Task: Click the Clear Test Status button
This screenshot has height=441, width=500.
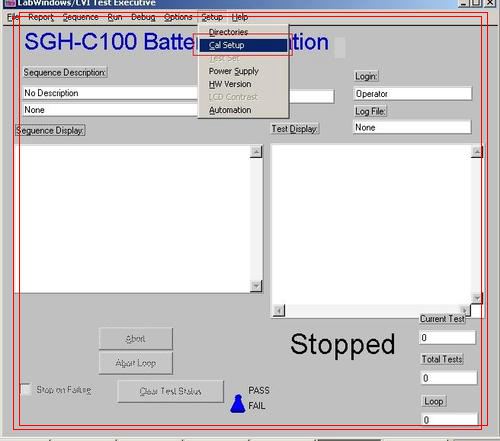Action: [x=170, y=391]
